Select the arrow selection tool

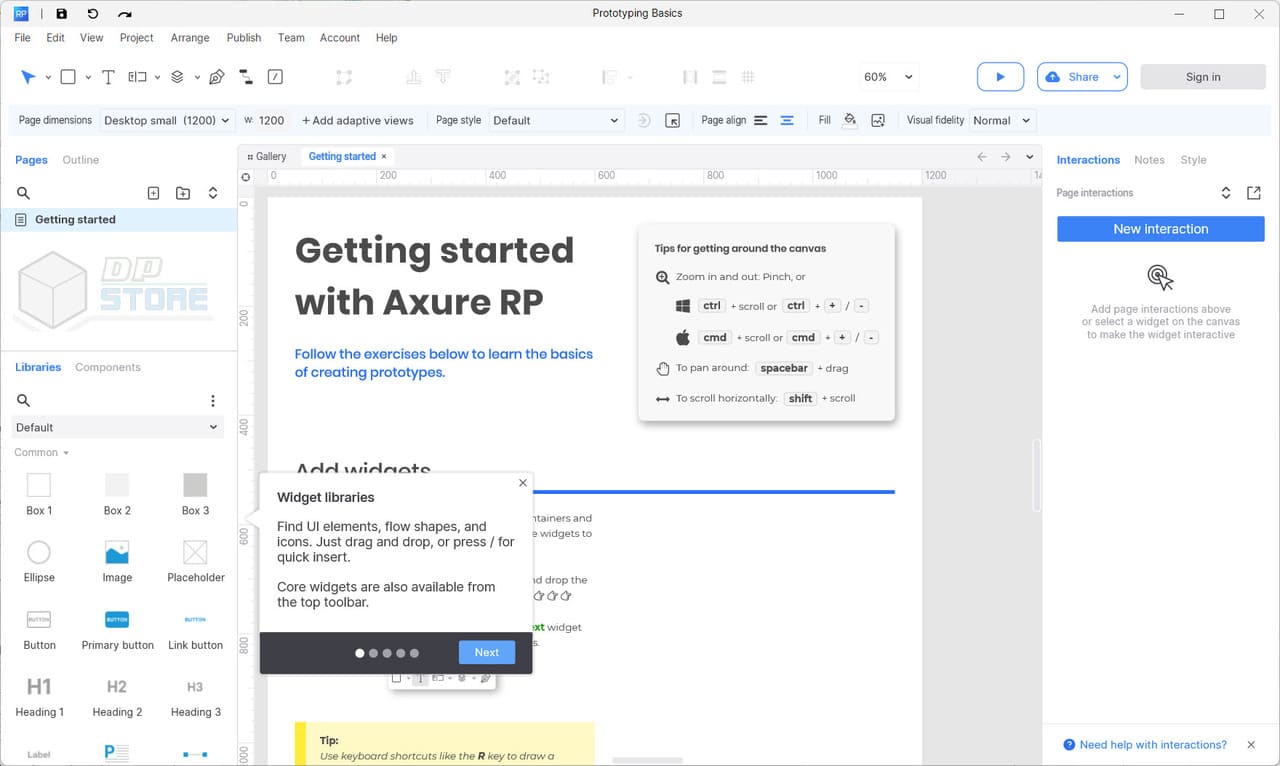(x=28, y=77)
